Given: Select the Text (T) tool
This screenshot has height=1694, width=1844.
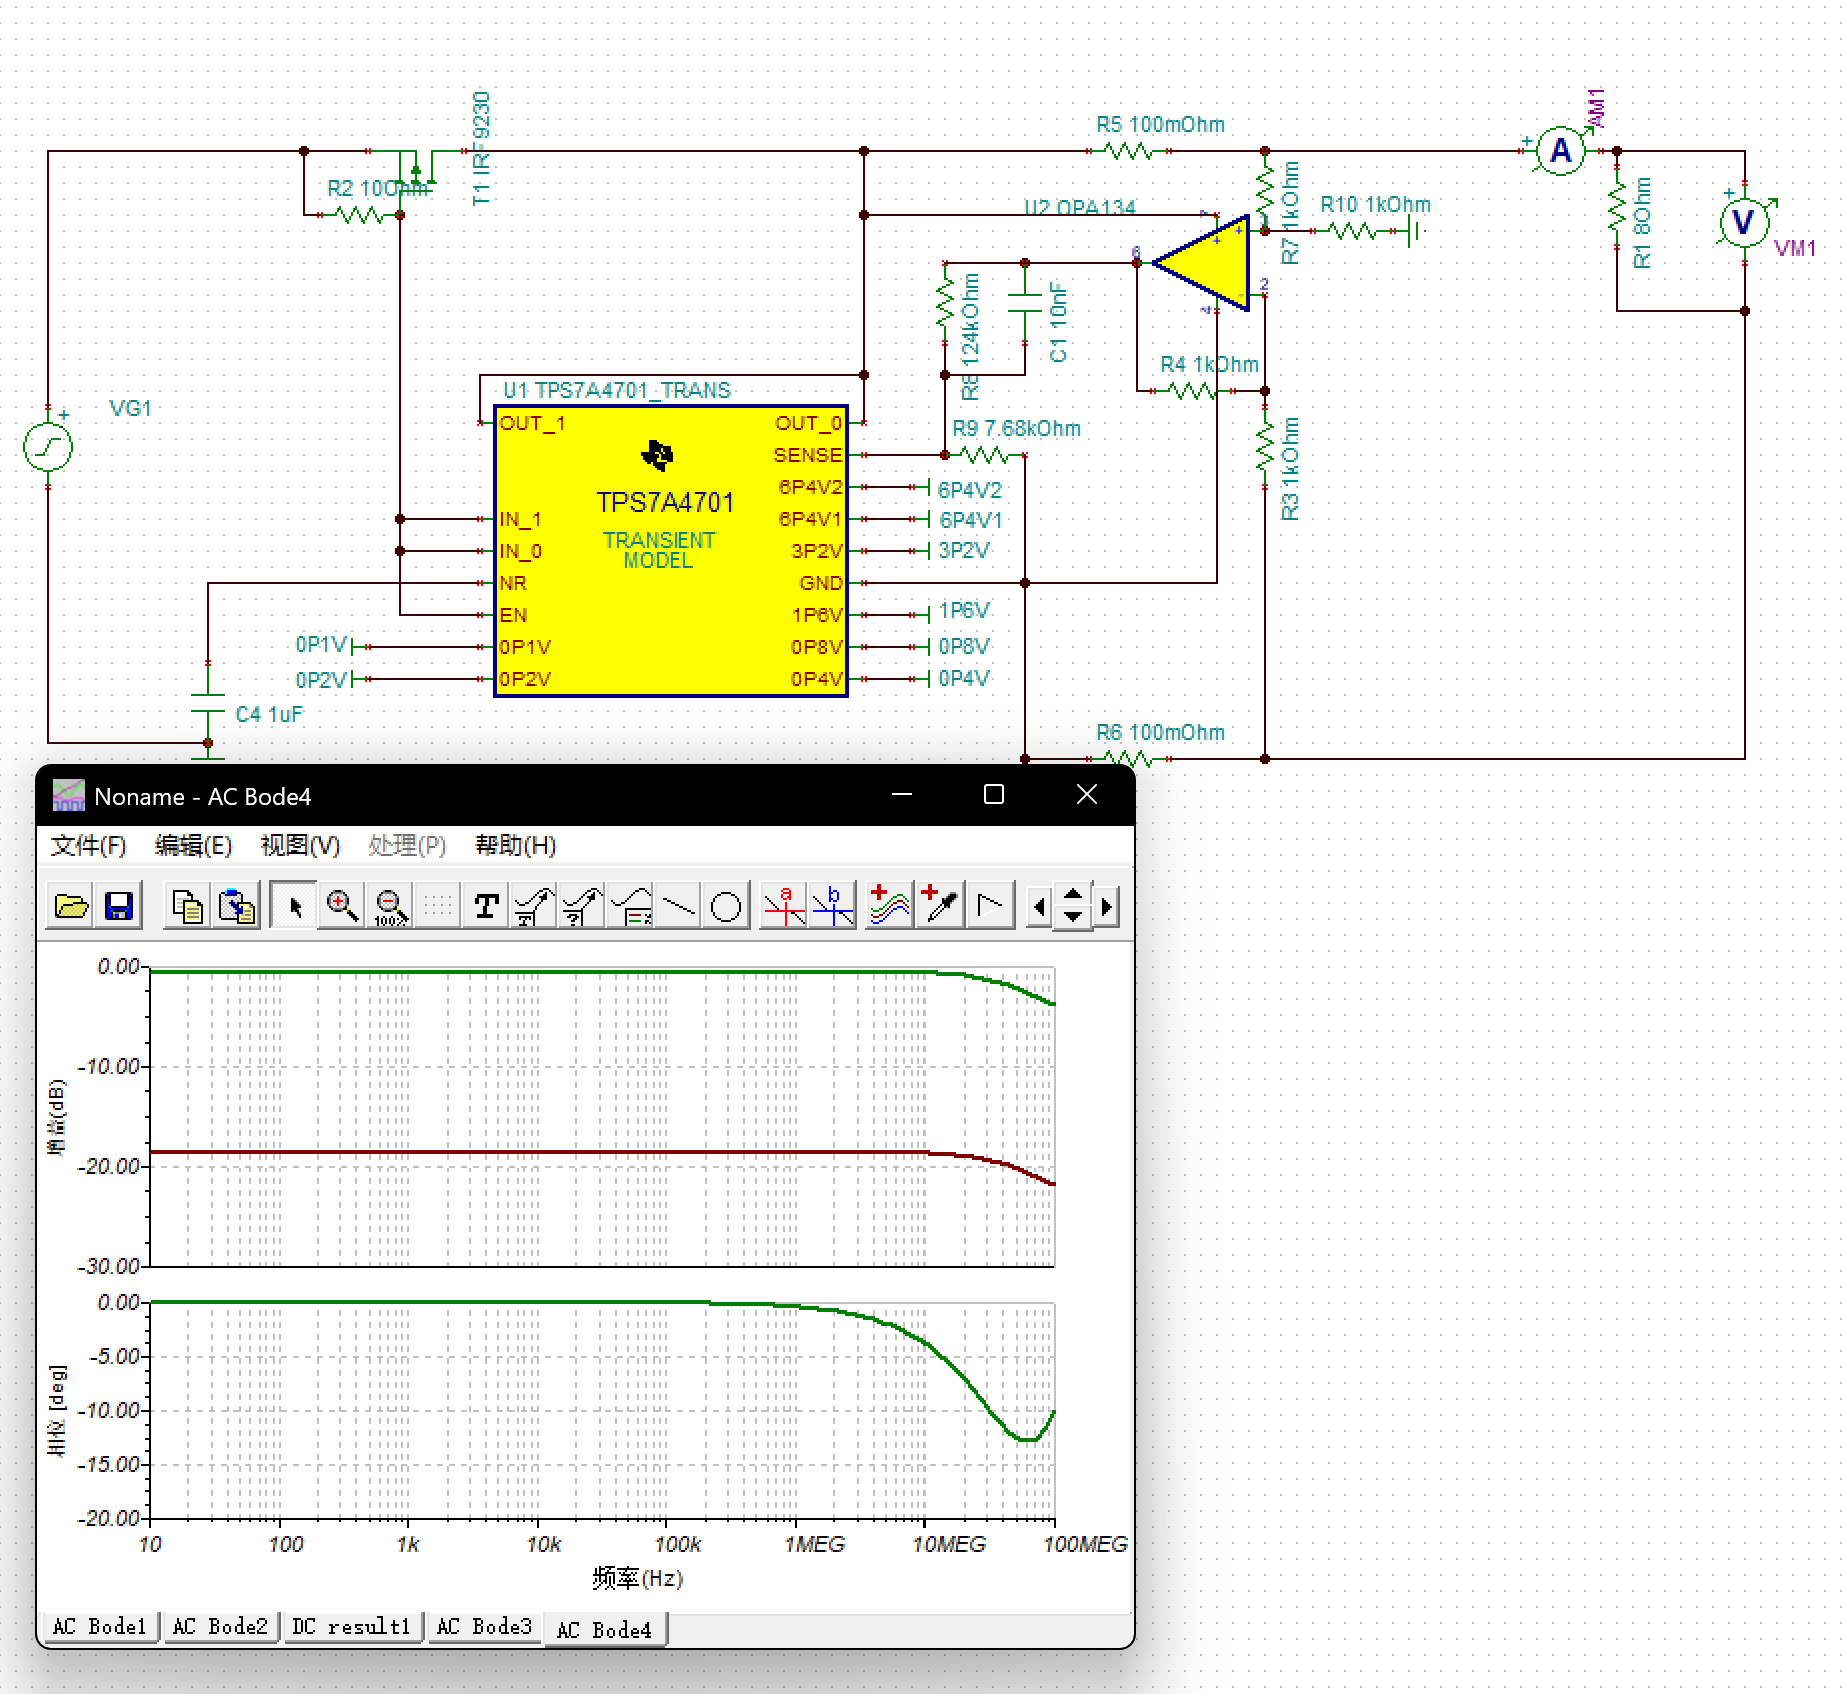Looking at the screenshot, I should (486, 906).
